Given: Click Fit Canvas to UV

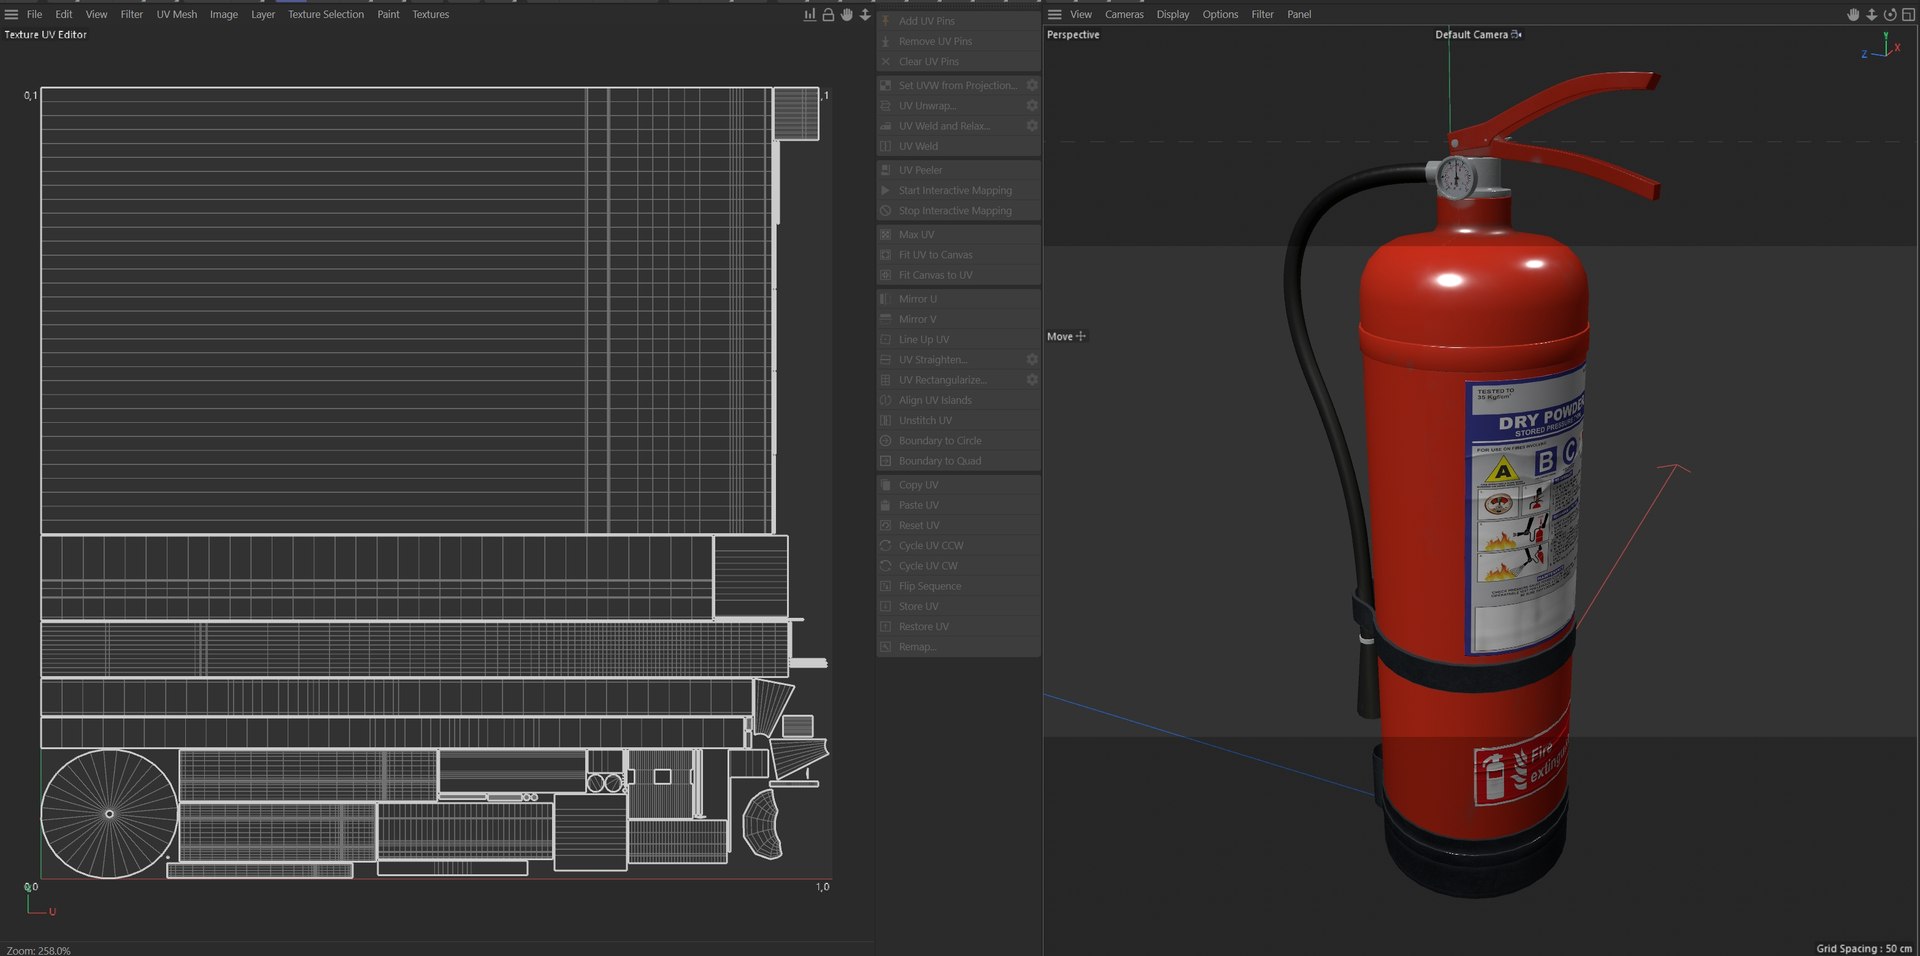Looking at the screenshot, I should [x=959, y=275].
